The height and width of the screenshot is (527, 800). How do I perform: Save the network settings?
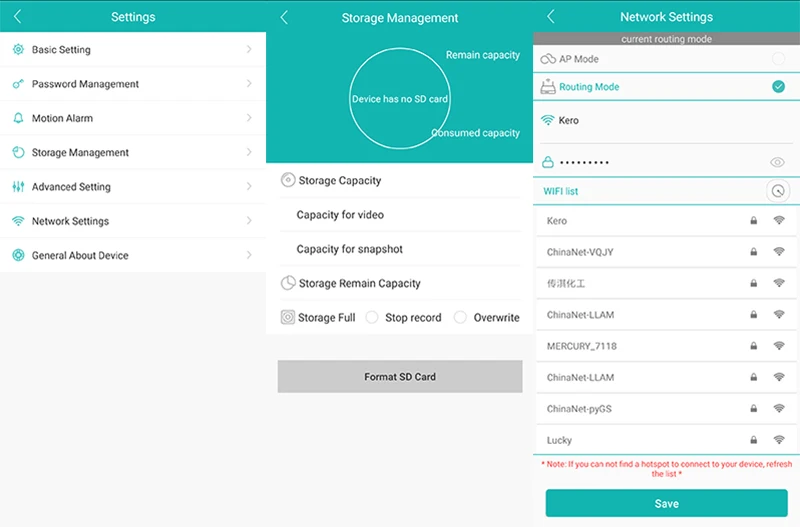coord(666,504)
